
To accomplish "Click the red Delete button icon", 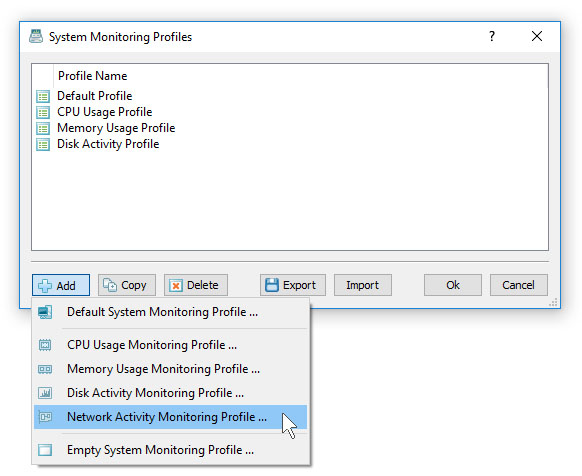I will click(x=176, y=286).
